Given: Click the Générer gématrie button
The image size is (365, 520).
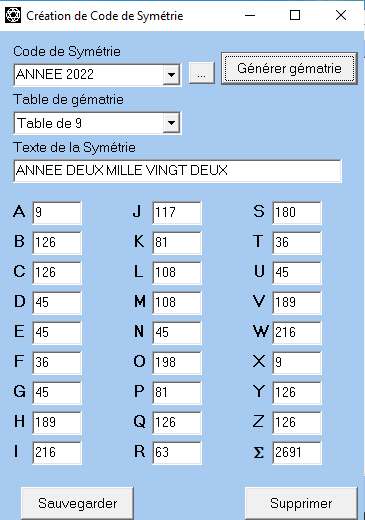Looking at the screenshot, I should (289, 68).
